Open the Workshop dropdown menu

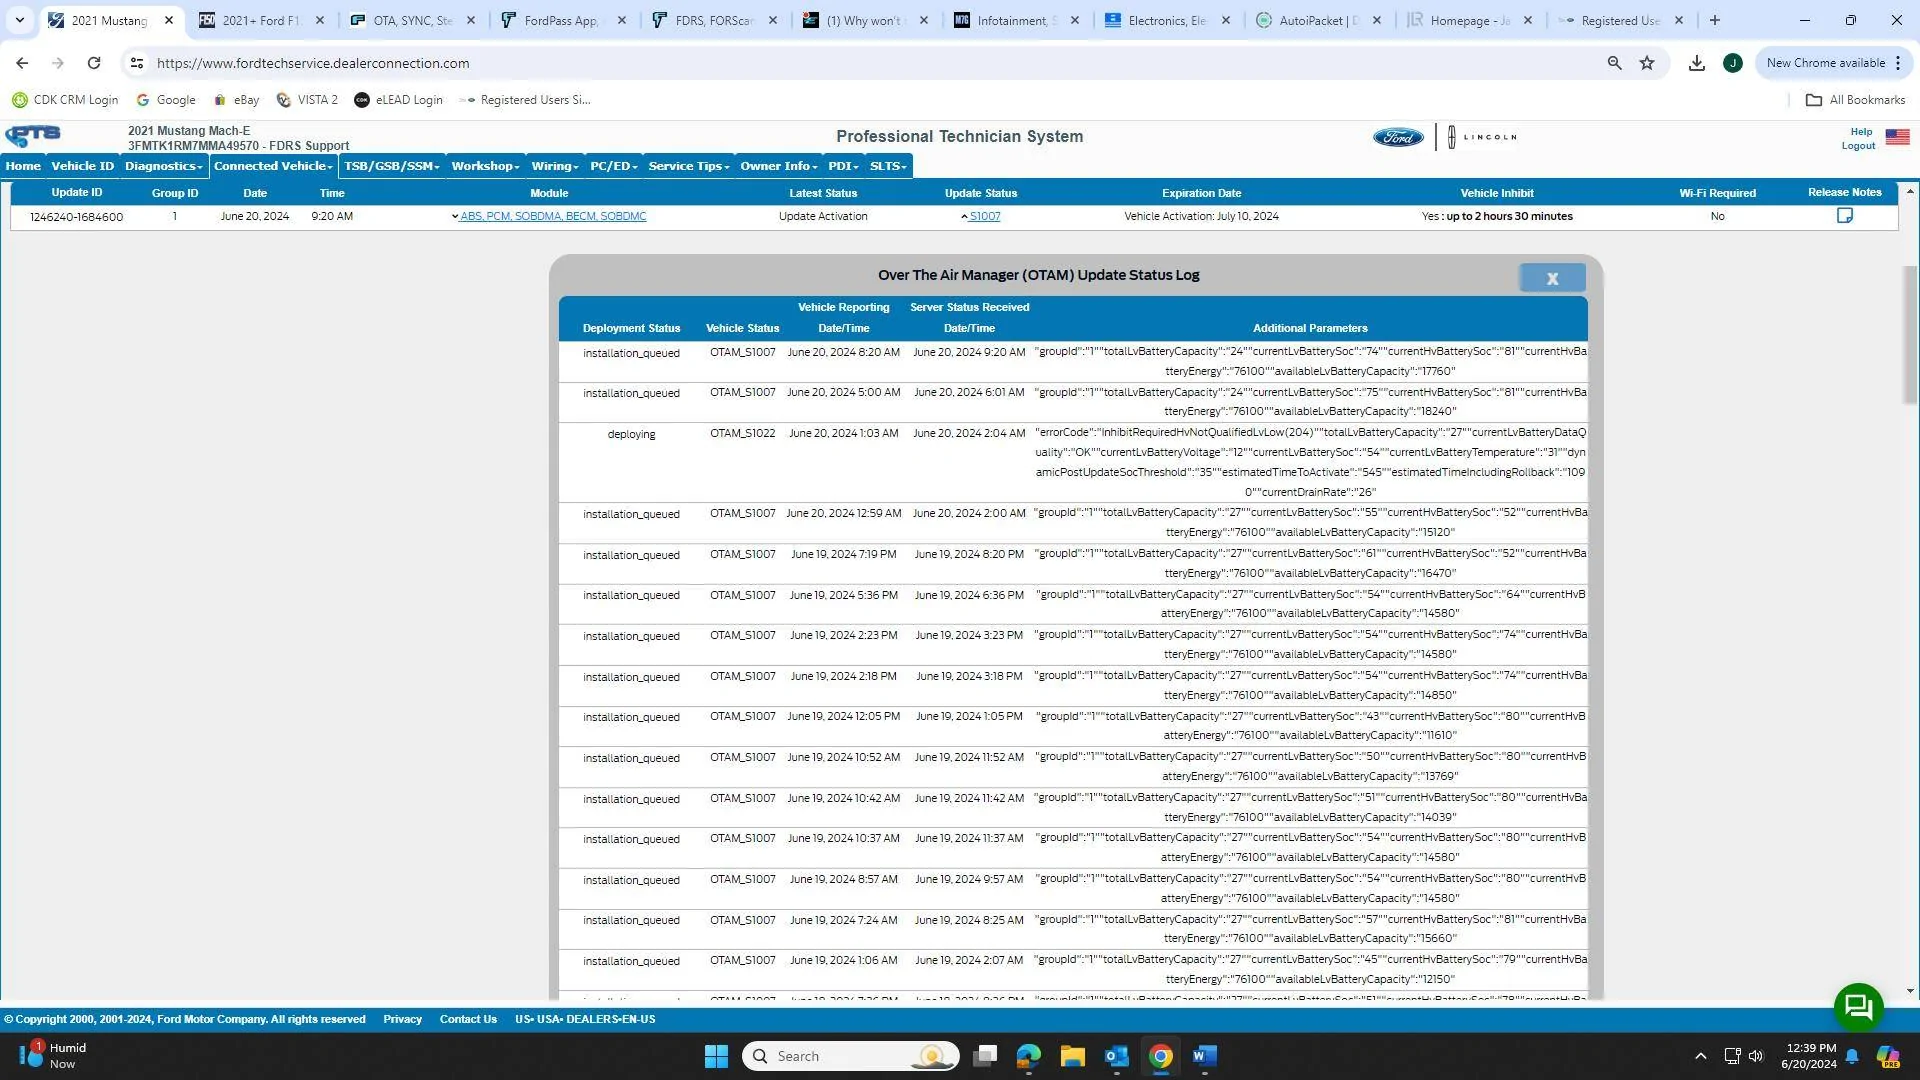point(485,166)
